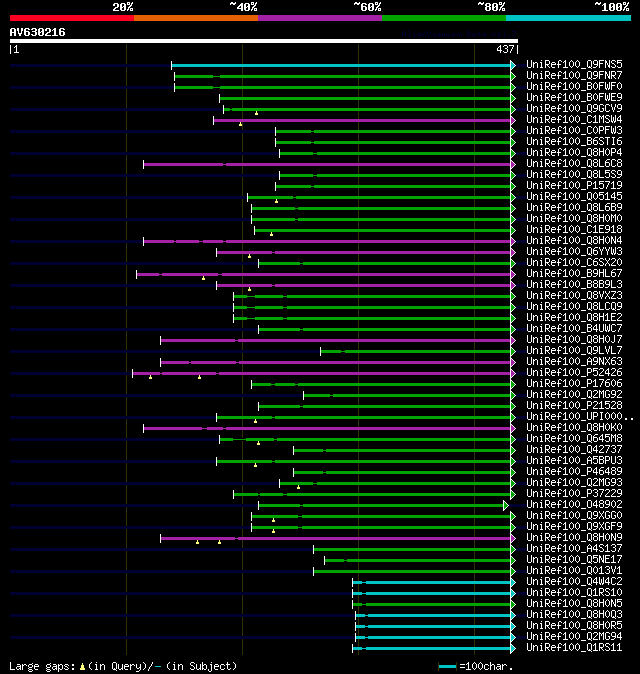Click UniRef100_B8B9L3 label
The width and height of the screenshot is (640, 674).
(574, 285)
